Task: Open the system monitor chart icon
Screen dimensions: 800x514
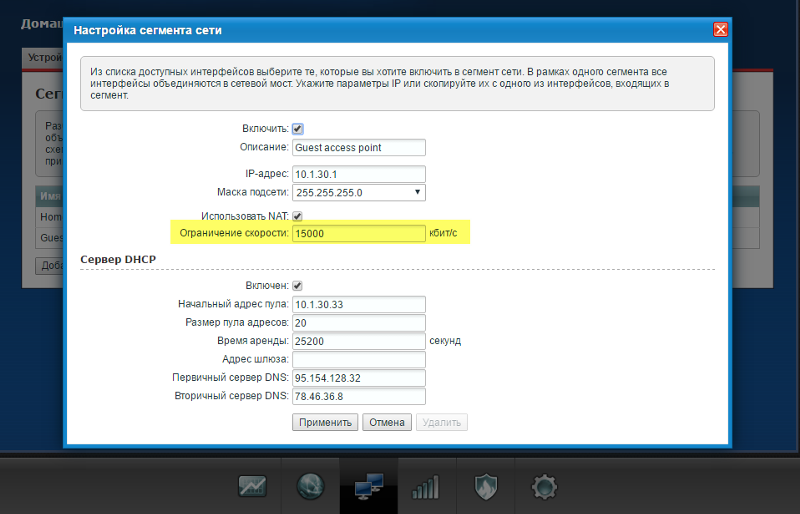Action: click(252, 486)
